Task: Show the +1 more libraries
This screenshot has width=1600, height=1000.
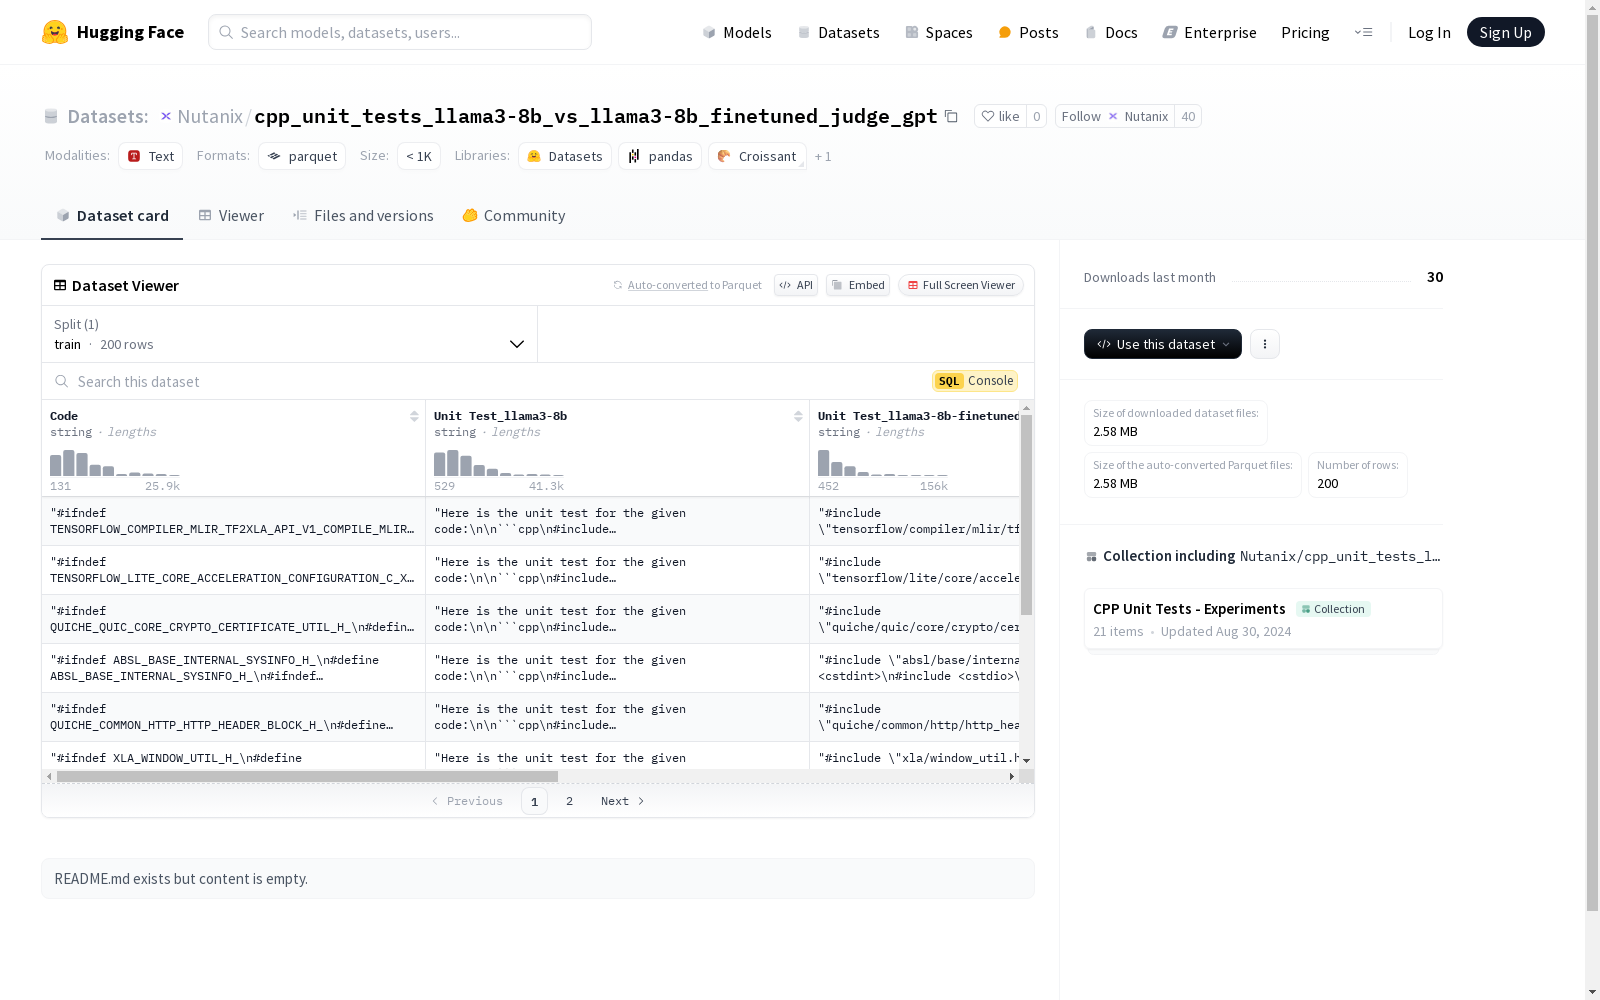Action: pyautogui.click(x=823, y=156)
